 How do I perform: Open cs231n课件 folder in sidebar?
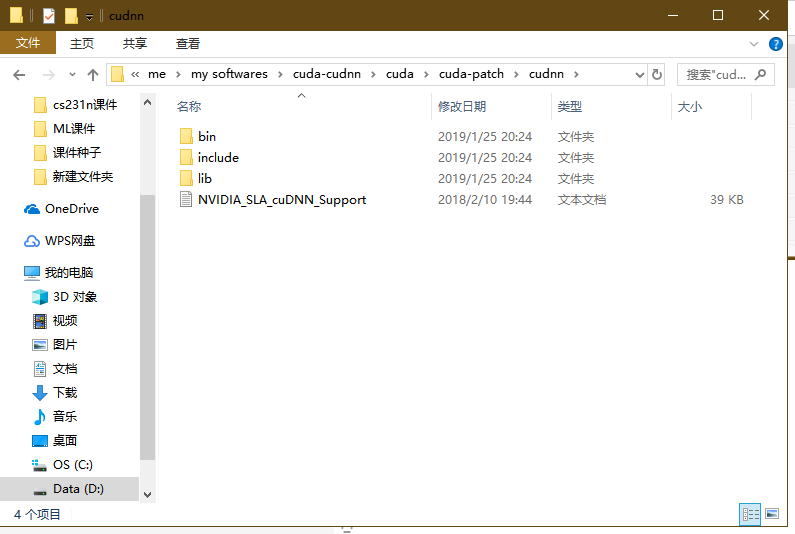pos(76,104)
